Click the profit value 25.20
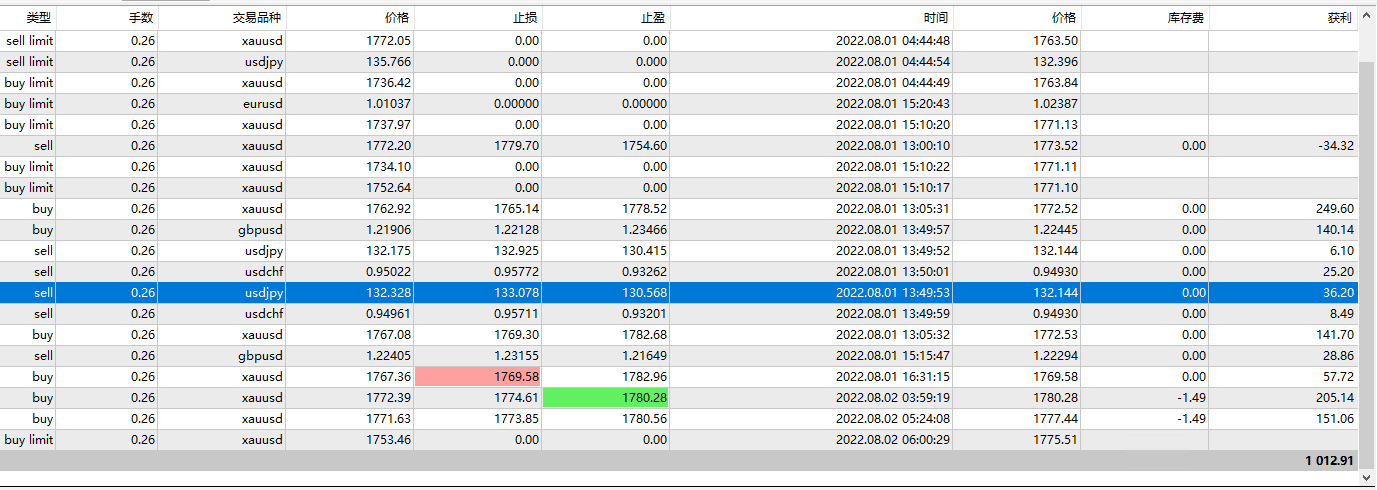Screen dimensions: 1377x490 [1339, 272]
